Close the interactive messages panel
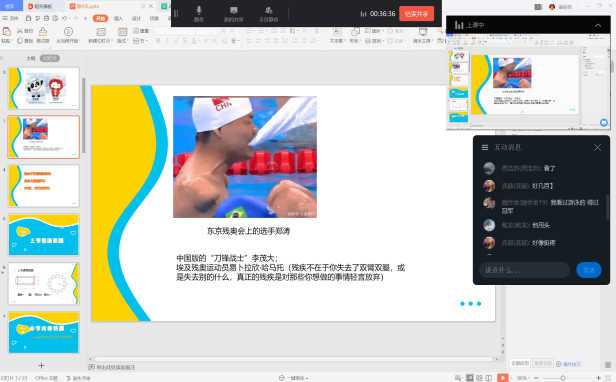The image size is (616, 382). pos(598,147)
